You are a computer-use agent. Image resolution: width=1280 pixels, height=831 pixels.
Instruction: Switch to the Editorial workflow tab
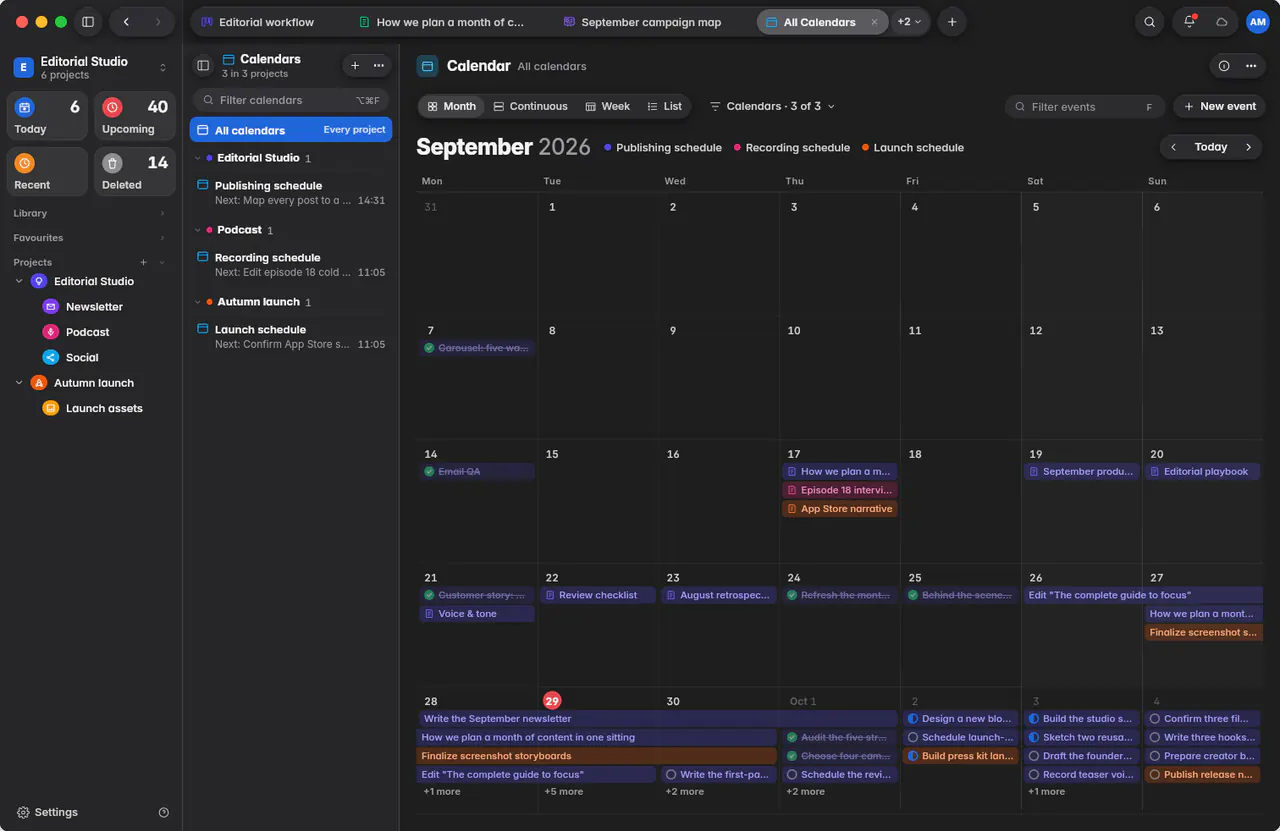(x=258, y=22)
